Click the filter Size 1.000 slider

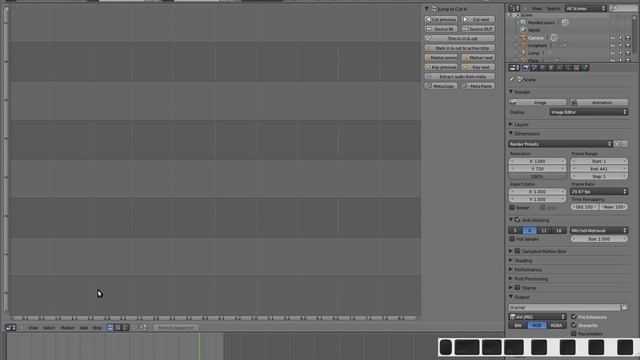(599, 239)
